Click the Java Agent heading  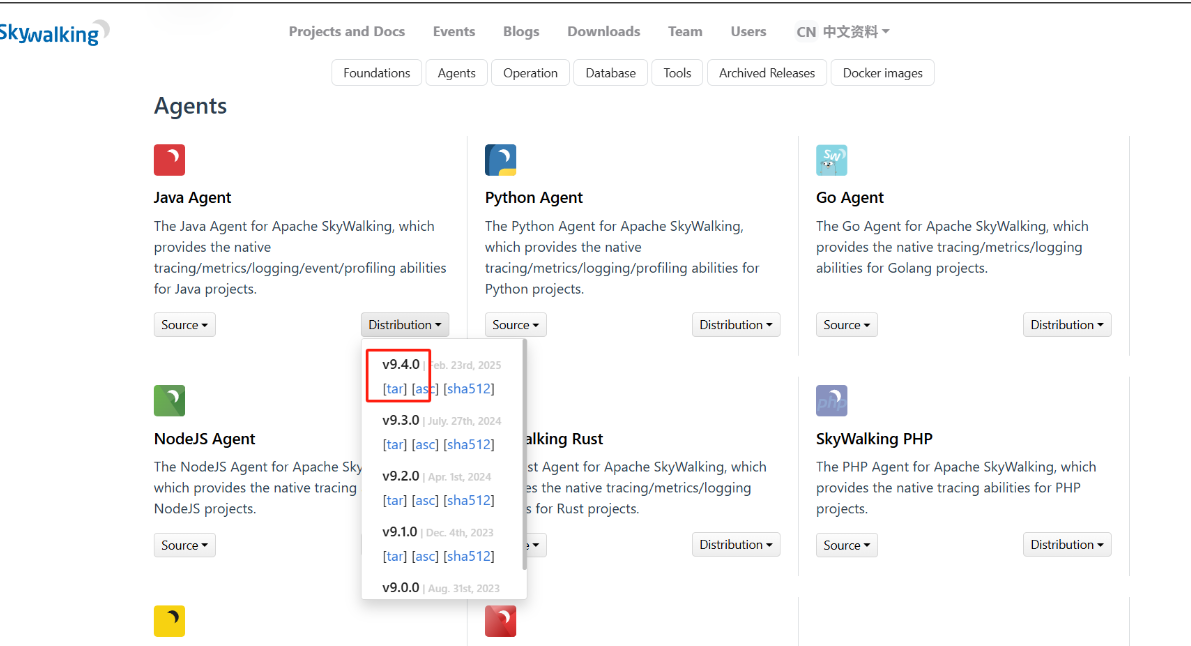click(x=192, y=198)
